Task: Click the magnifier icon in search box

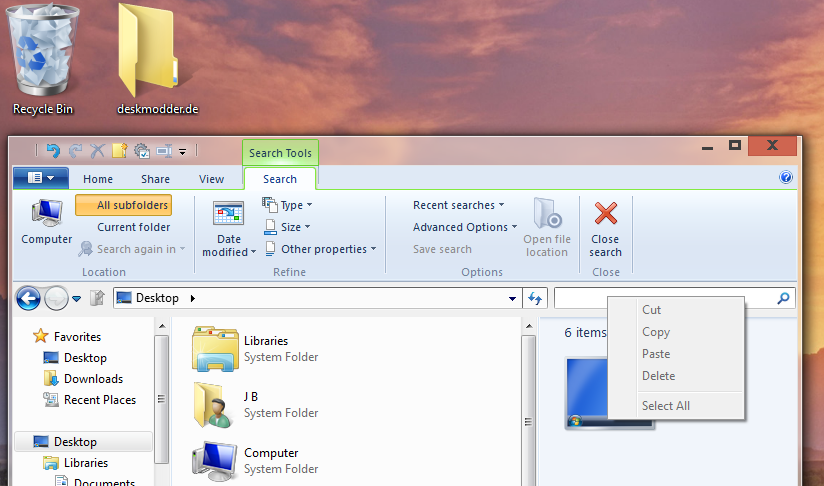Action: [783, 298]
